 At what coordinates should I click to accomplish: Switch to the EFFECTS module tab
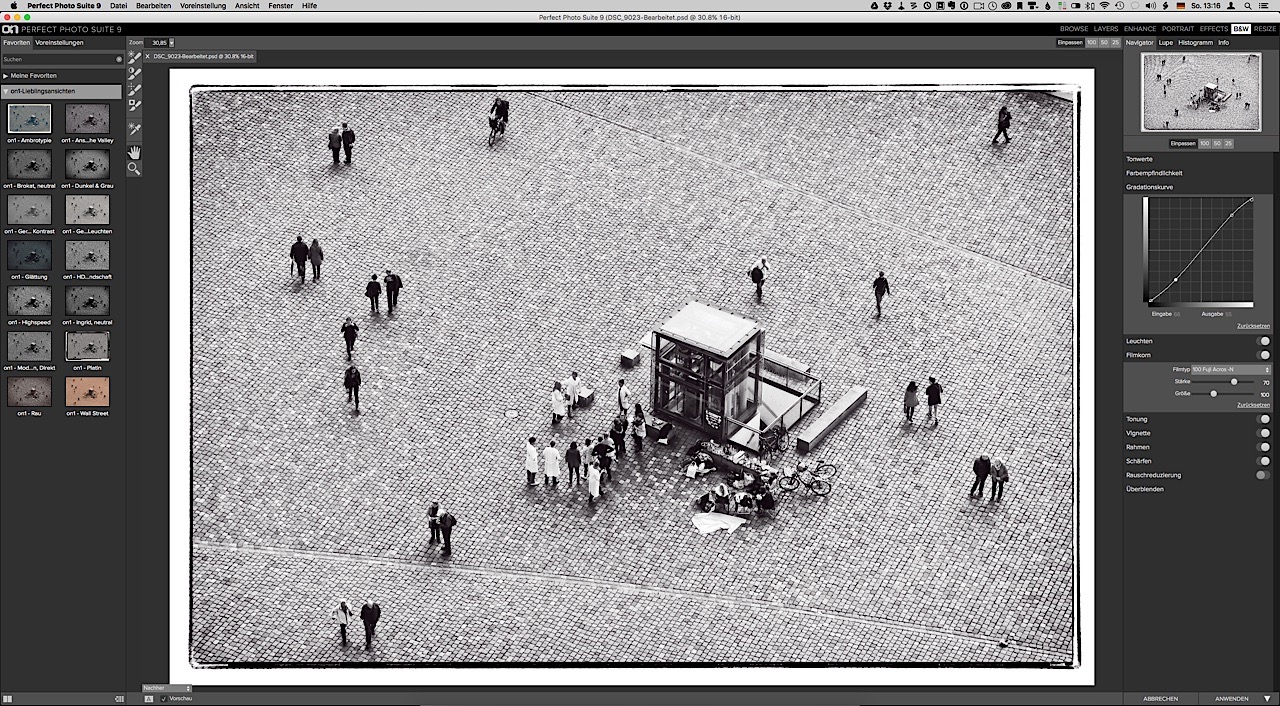pyautogui.click(x=1213, y=29)
